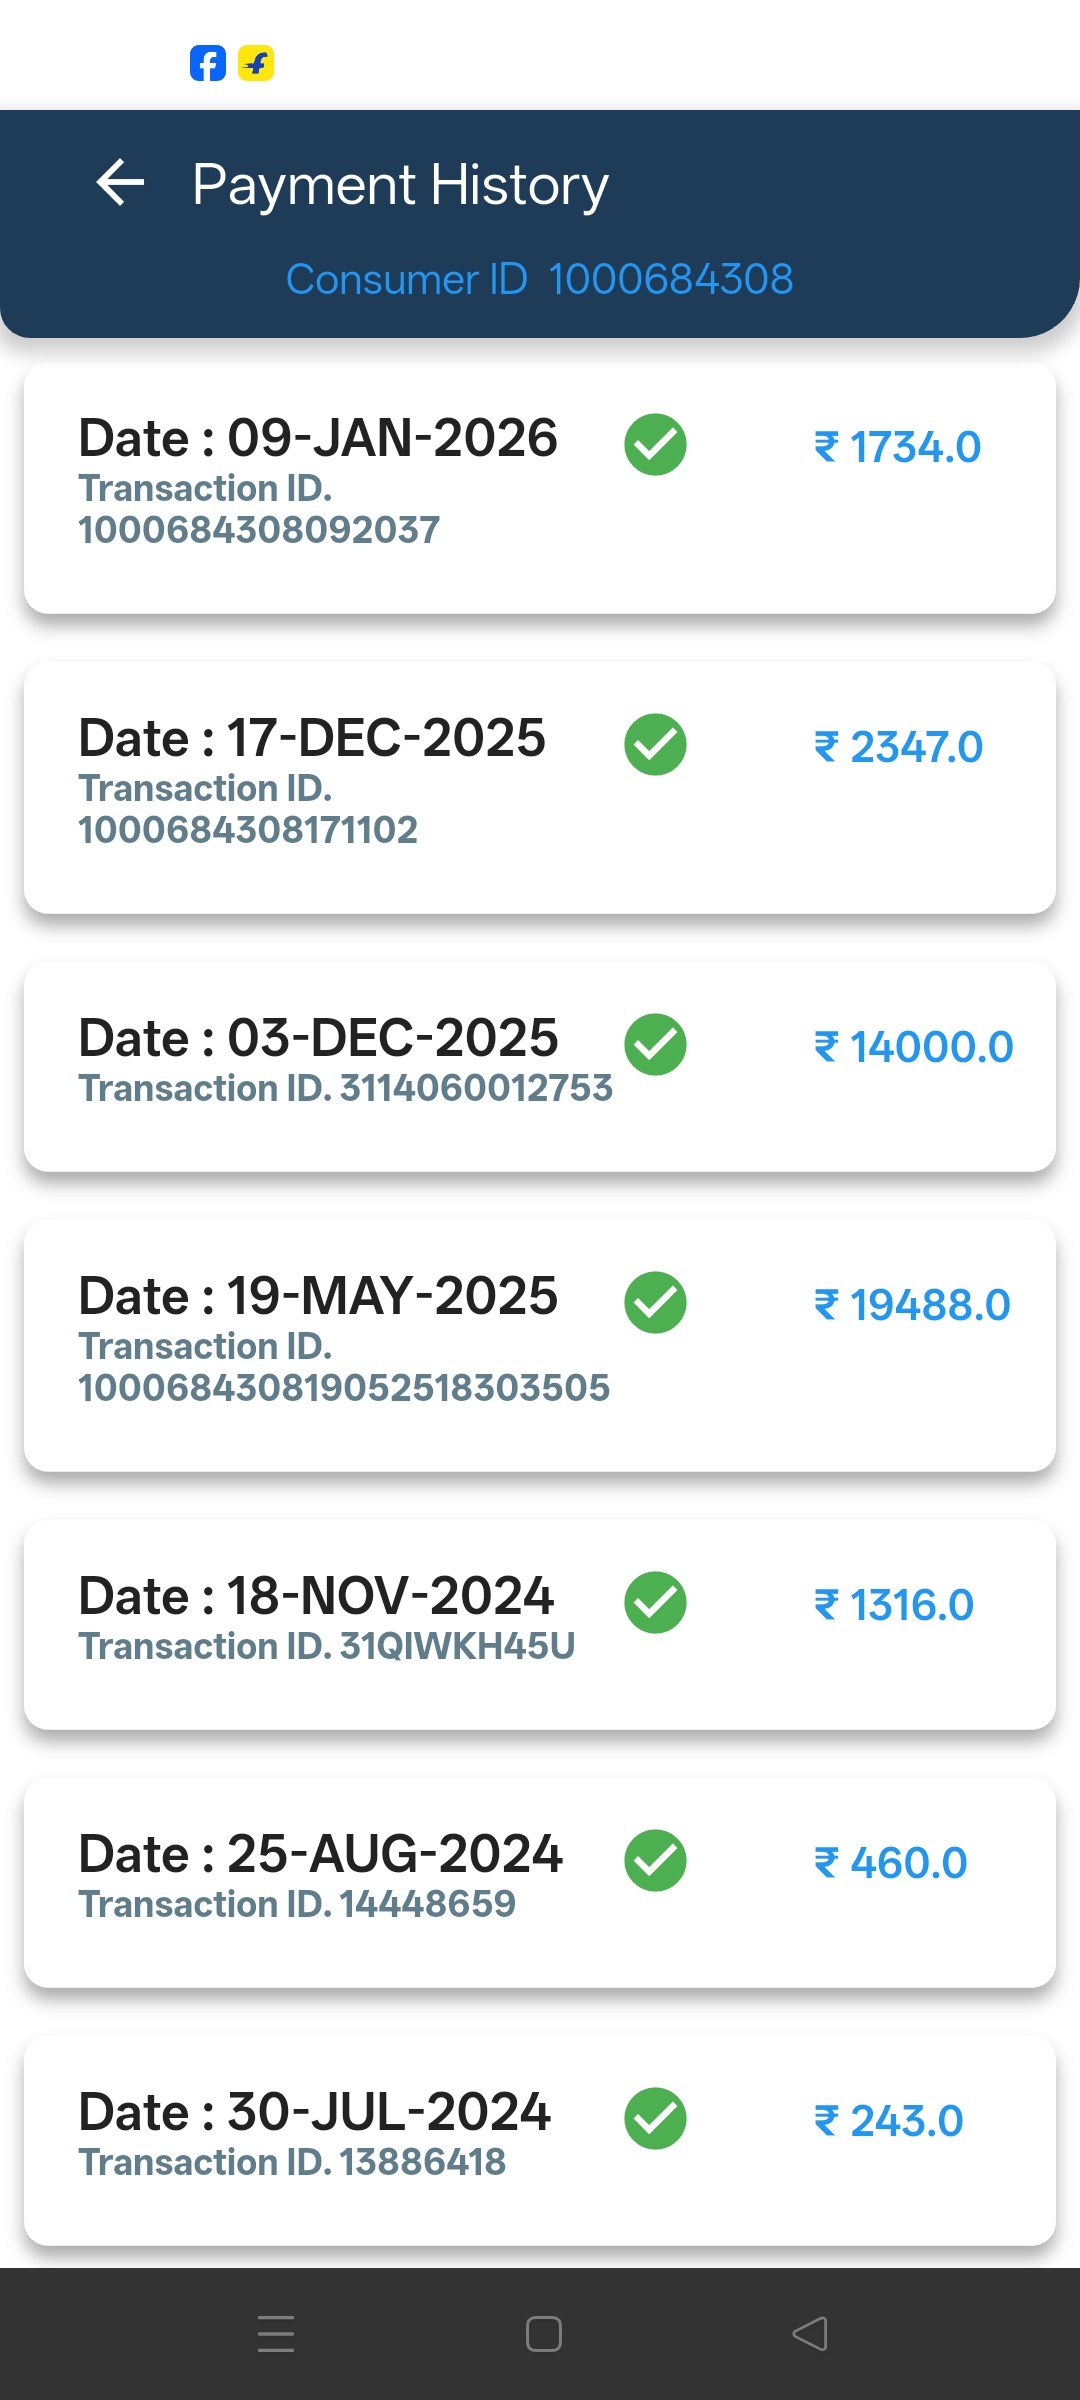Tap green checkmark for 17-DEC-2025 payment
The width and height of the screenshot is (1080, 2400).
pos(655,745)
